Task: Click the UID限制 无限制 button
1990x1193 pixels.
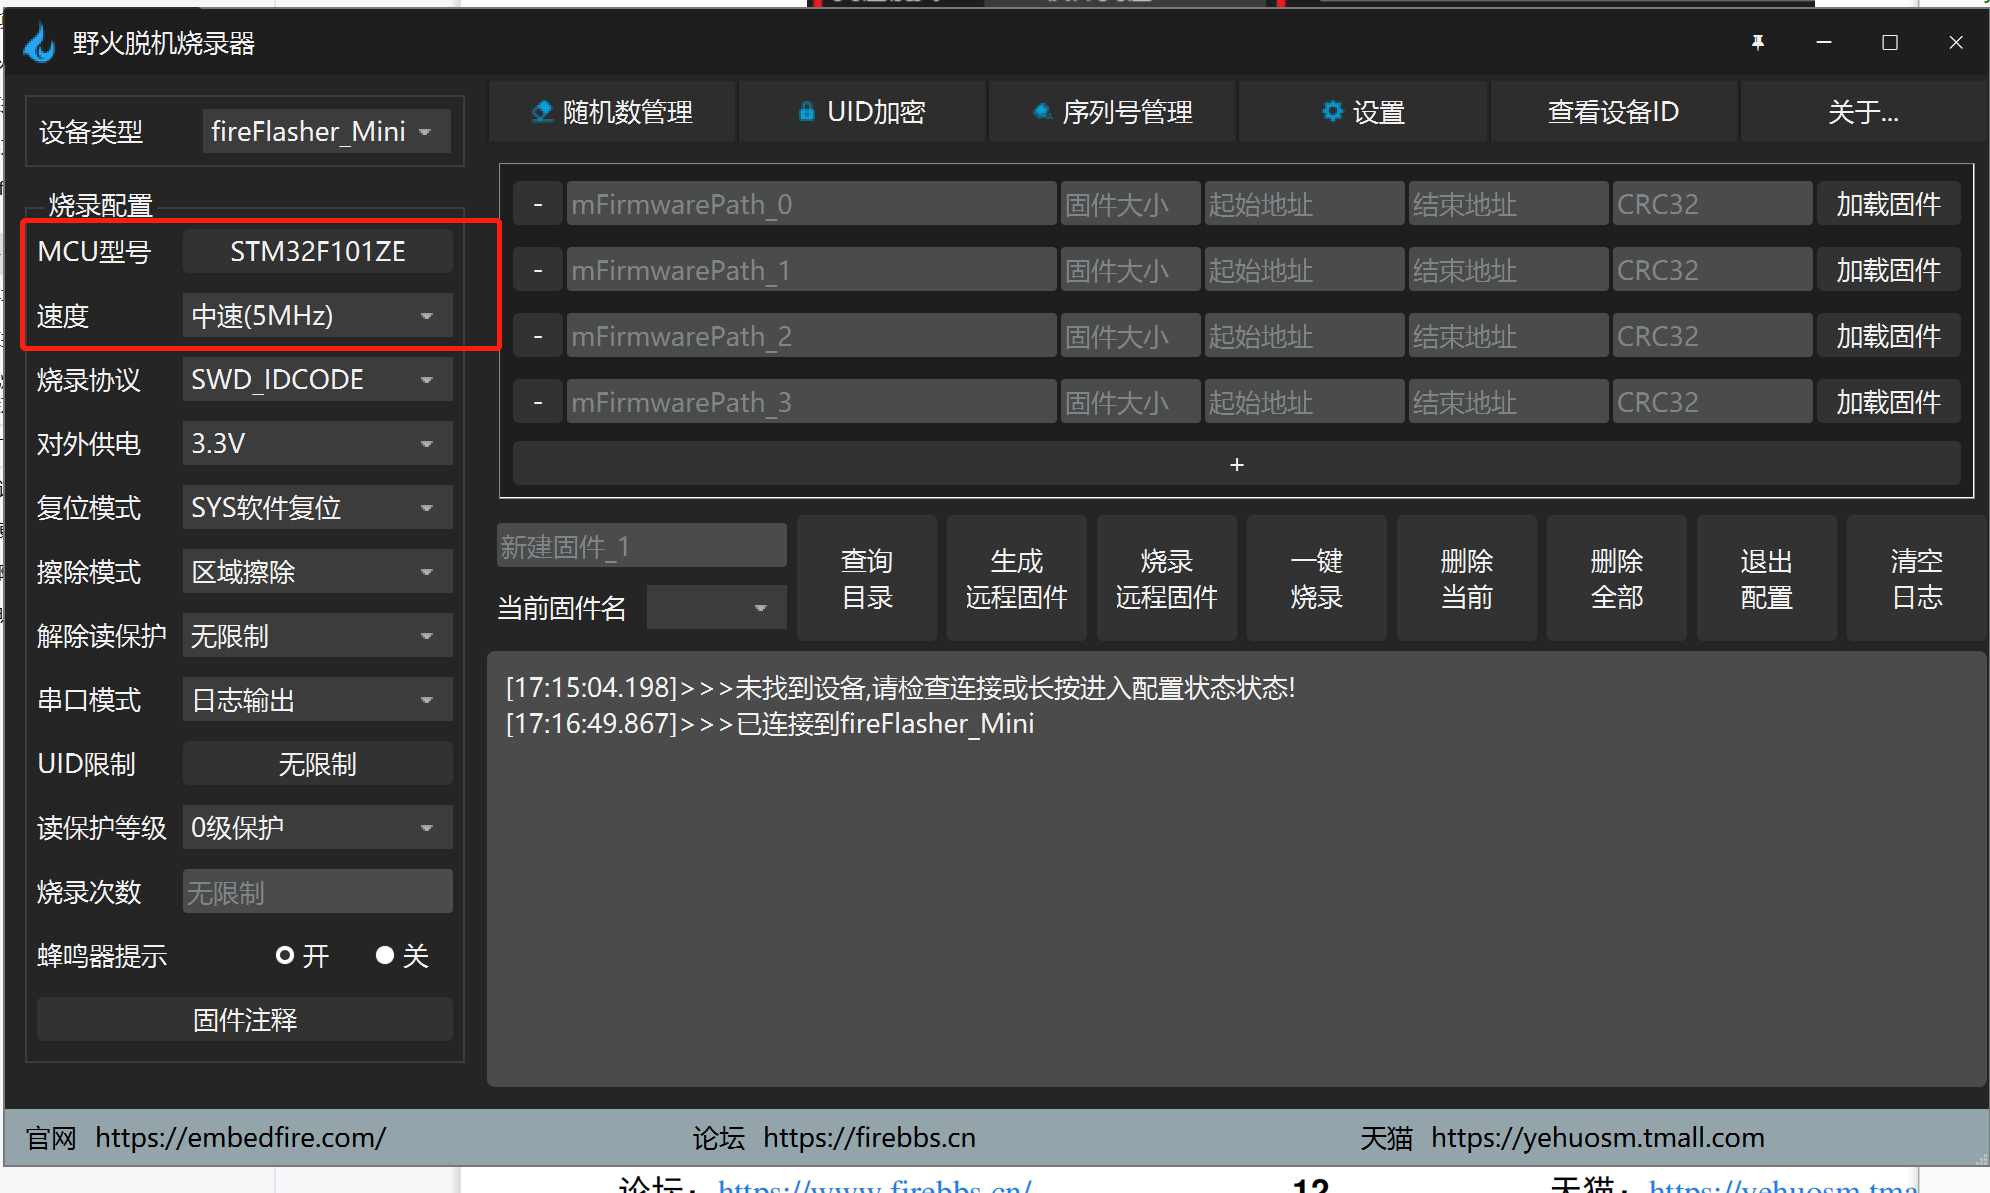Action: coord(317,764)
